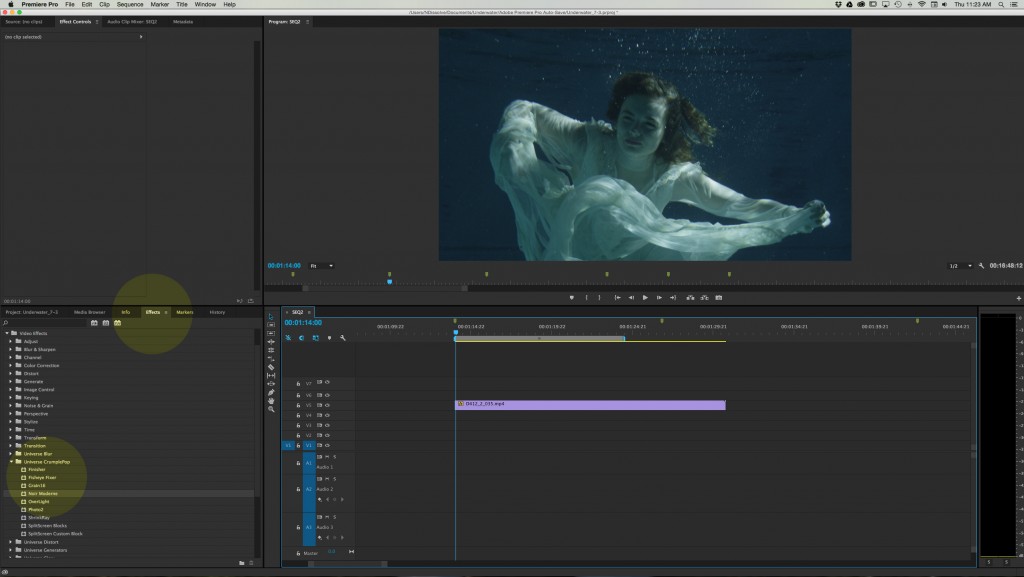Open timeline display settings wrench
This screenshot has width=1024, height=577.
(x=343, y=338)
